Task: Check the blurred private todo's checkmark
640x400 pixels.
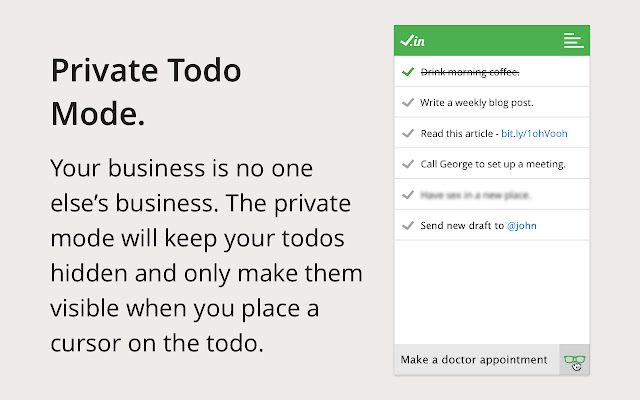Action: (407, 194)
